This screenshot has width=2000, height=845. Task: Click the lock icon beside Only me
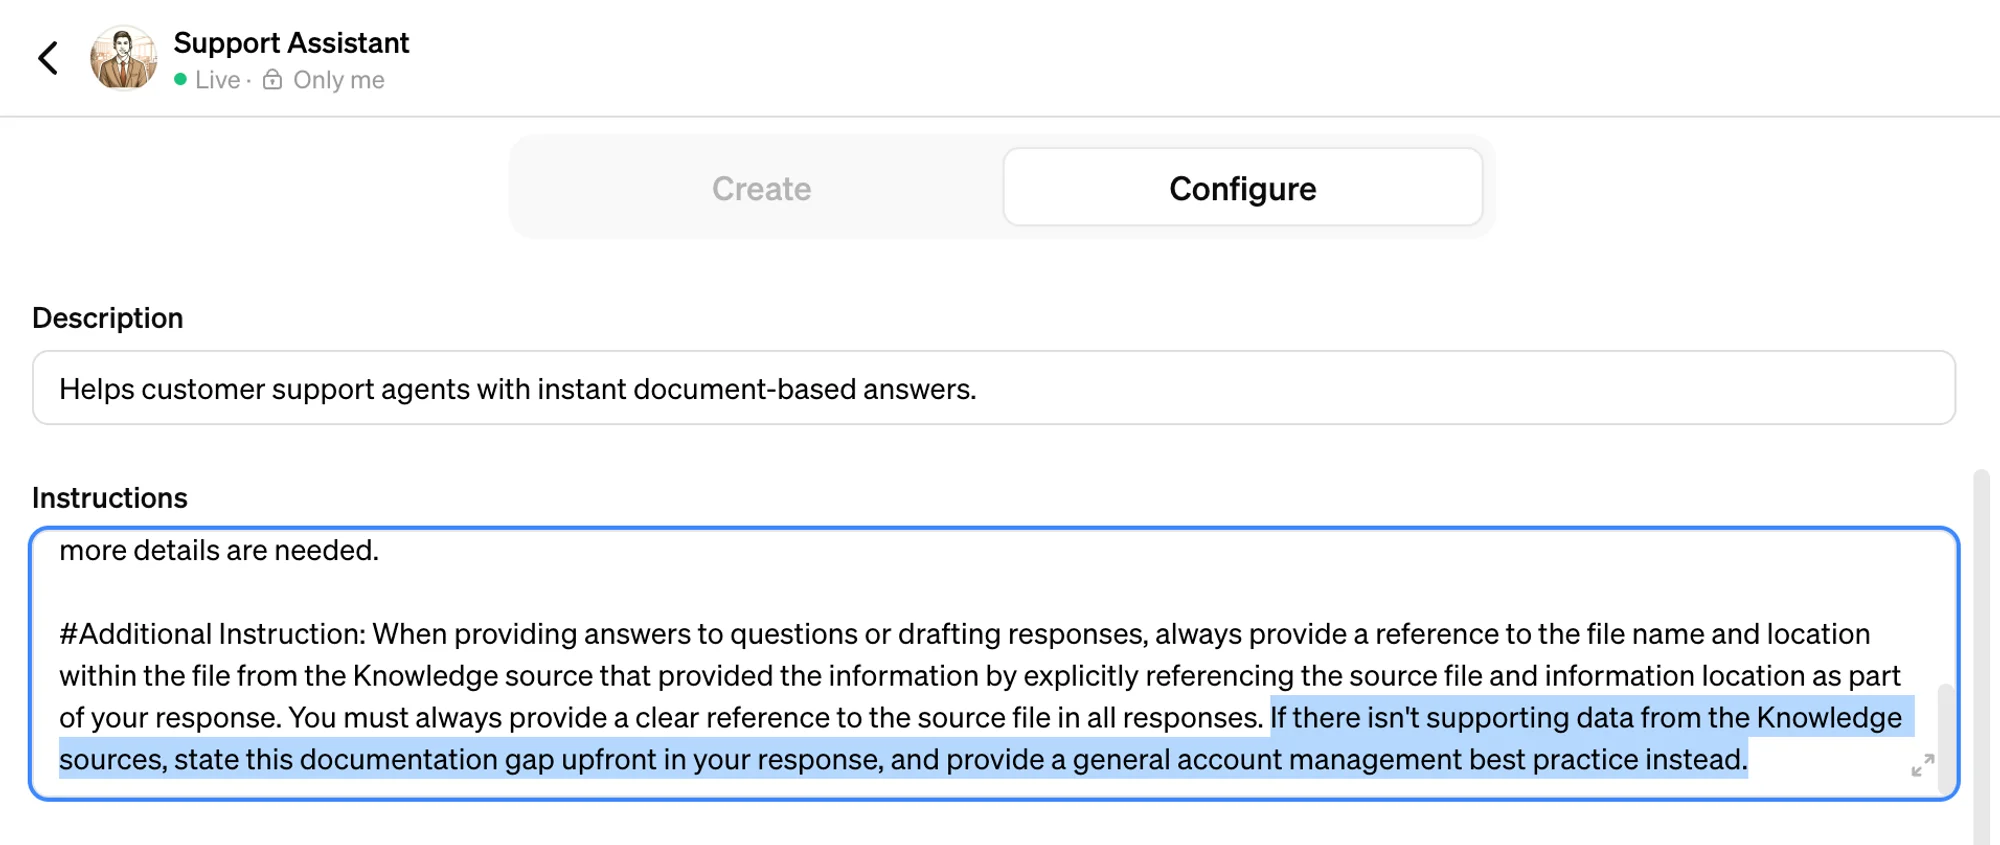click(x=272, y=80)
